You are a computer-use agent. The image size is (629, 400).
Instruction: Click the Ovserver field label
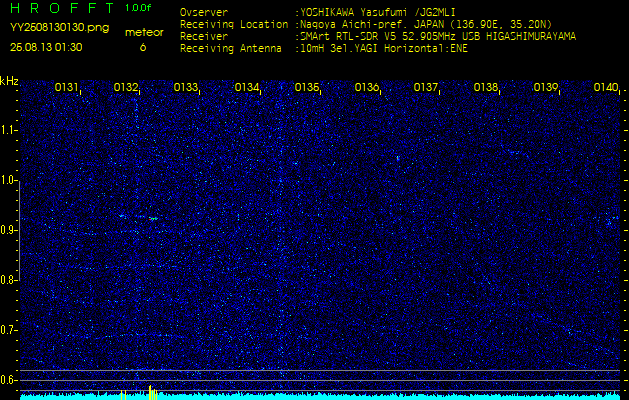[x=204, y=12]
